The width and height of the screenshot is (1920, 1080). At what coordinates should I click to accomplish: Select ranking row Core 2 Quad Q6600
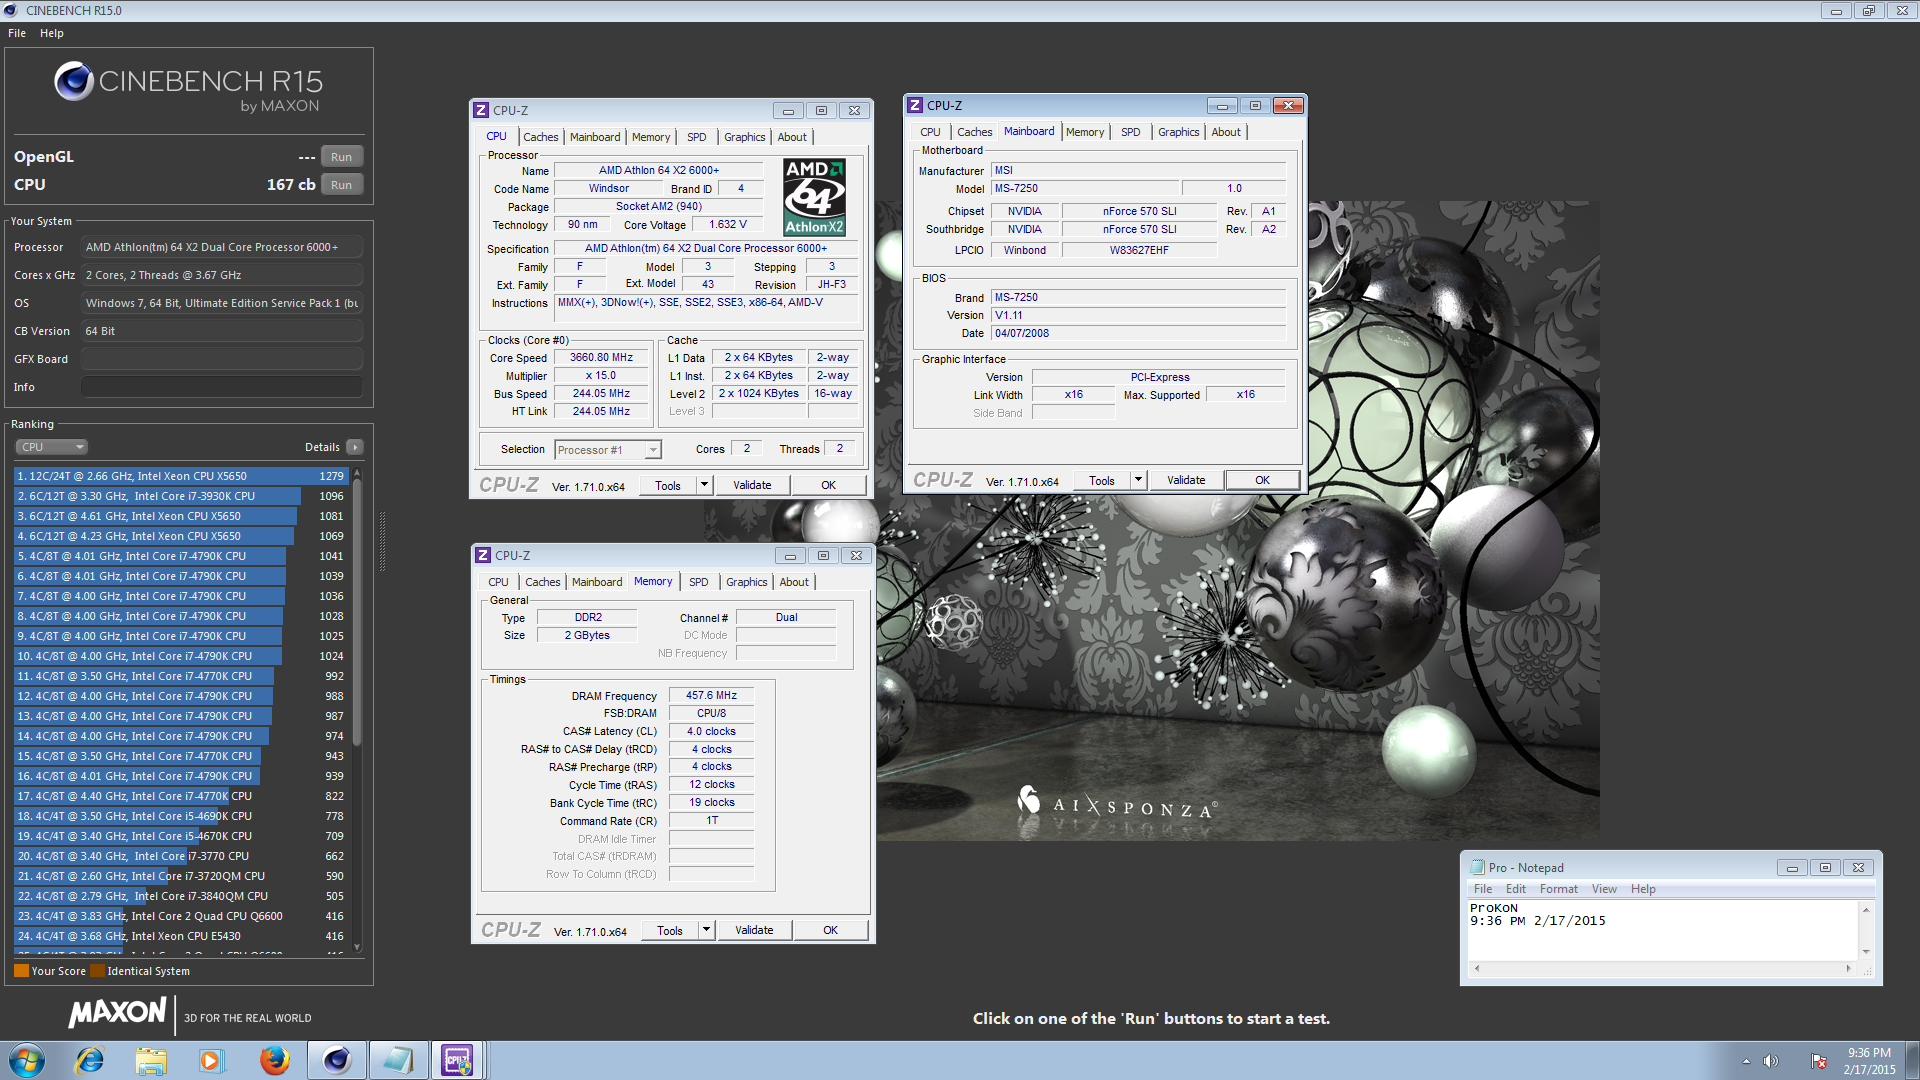(181, 916)
